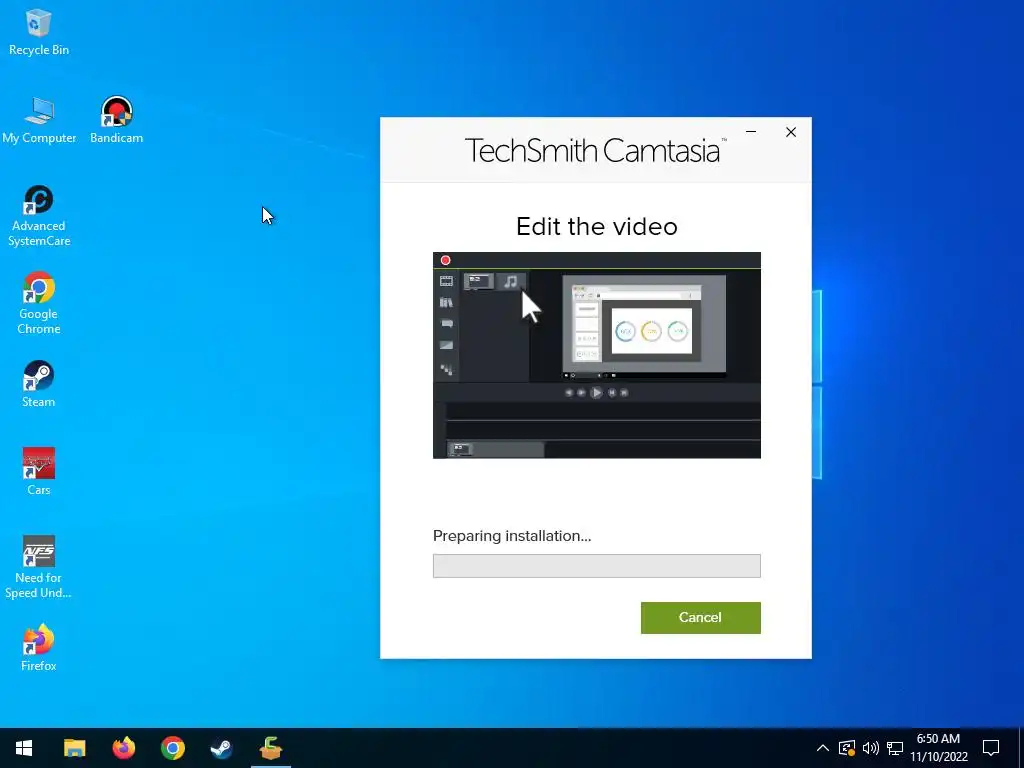Open the network status tray icon
Image resolution: width=1024 pixels, height=768 pixels.
895,748
